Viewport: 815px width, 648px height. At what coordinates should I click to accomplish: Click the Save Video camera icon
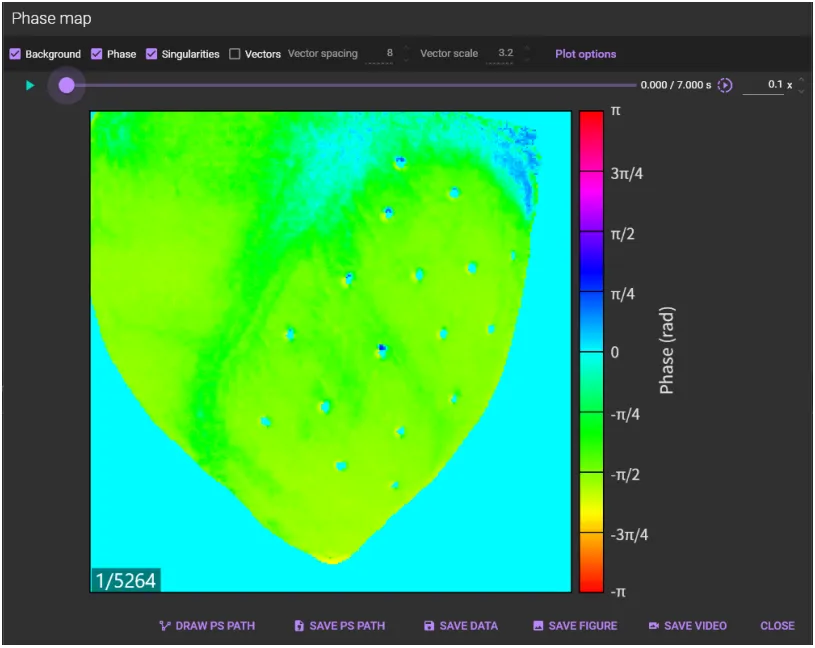tap(654, 626)
